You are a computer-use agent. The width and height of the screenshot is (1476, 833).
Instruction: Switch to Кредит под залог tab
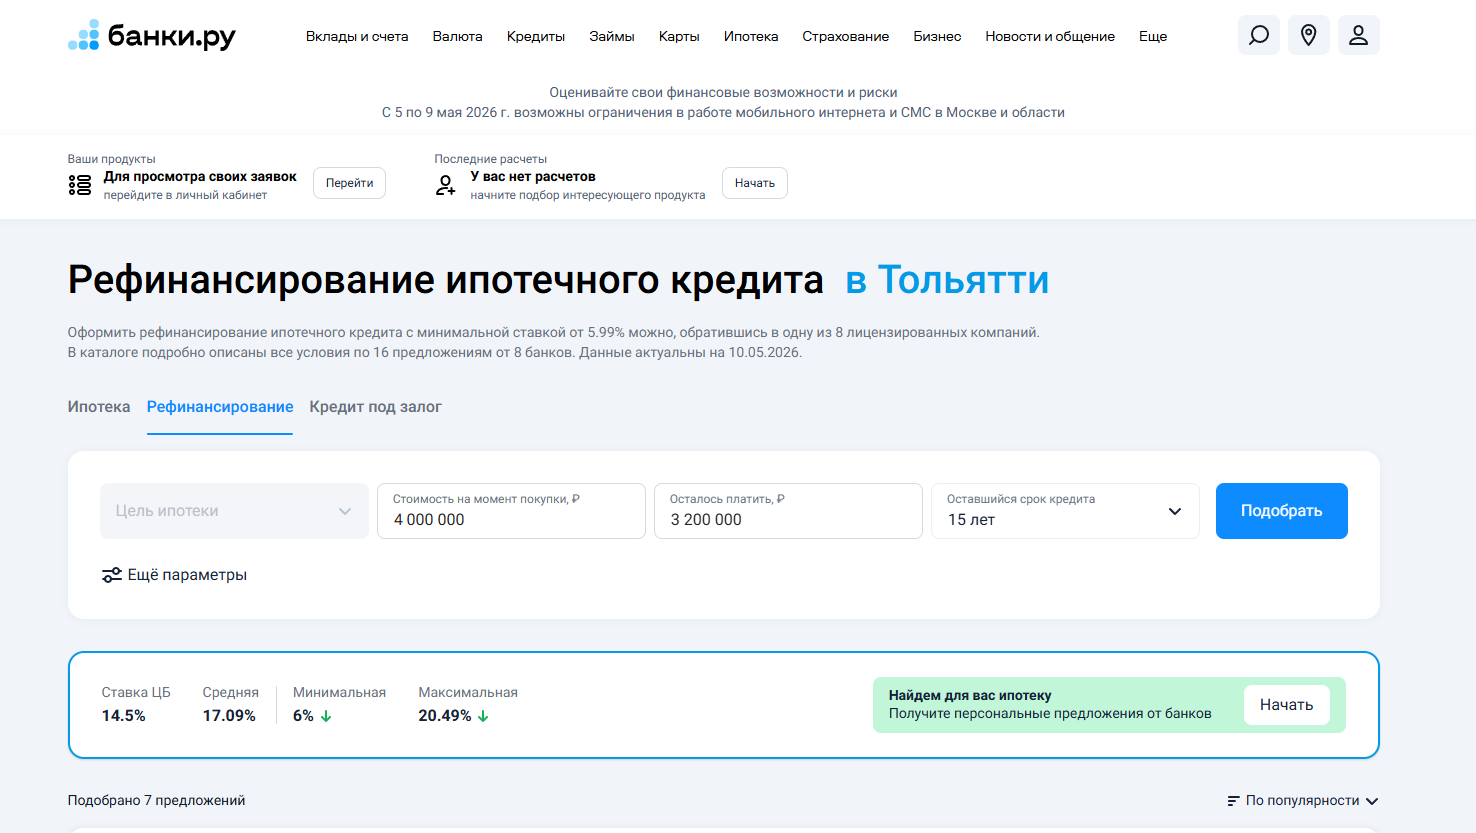point(375,407)
